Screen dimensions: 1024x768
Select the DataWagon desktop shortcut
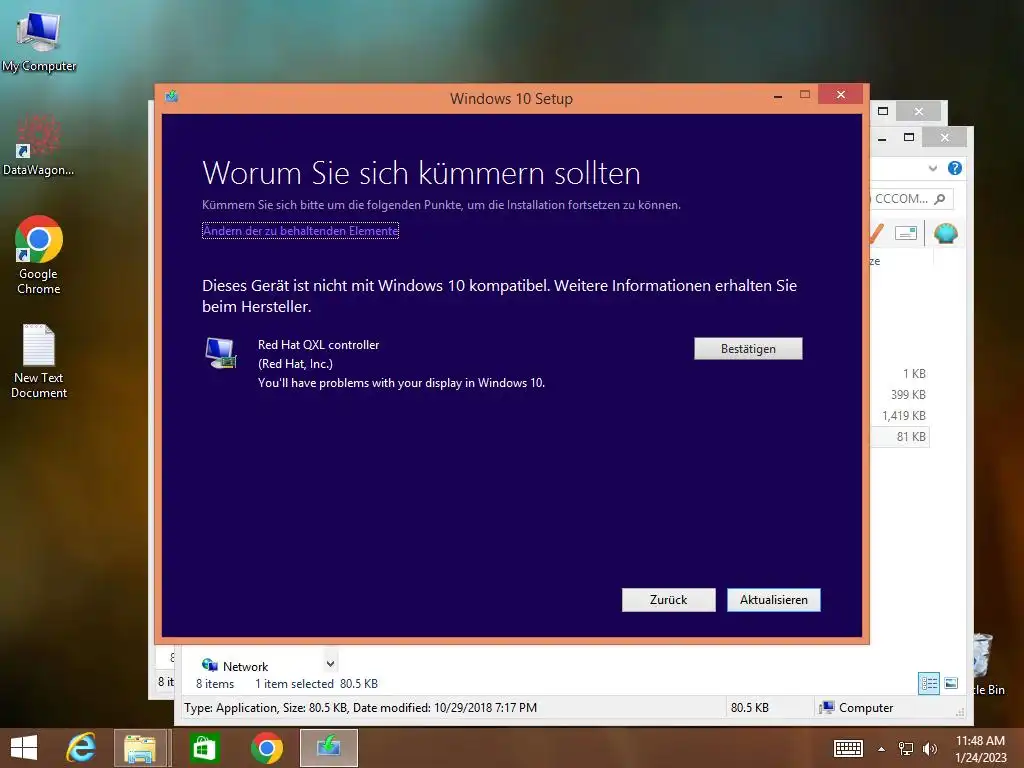(39, 145)
